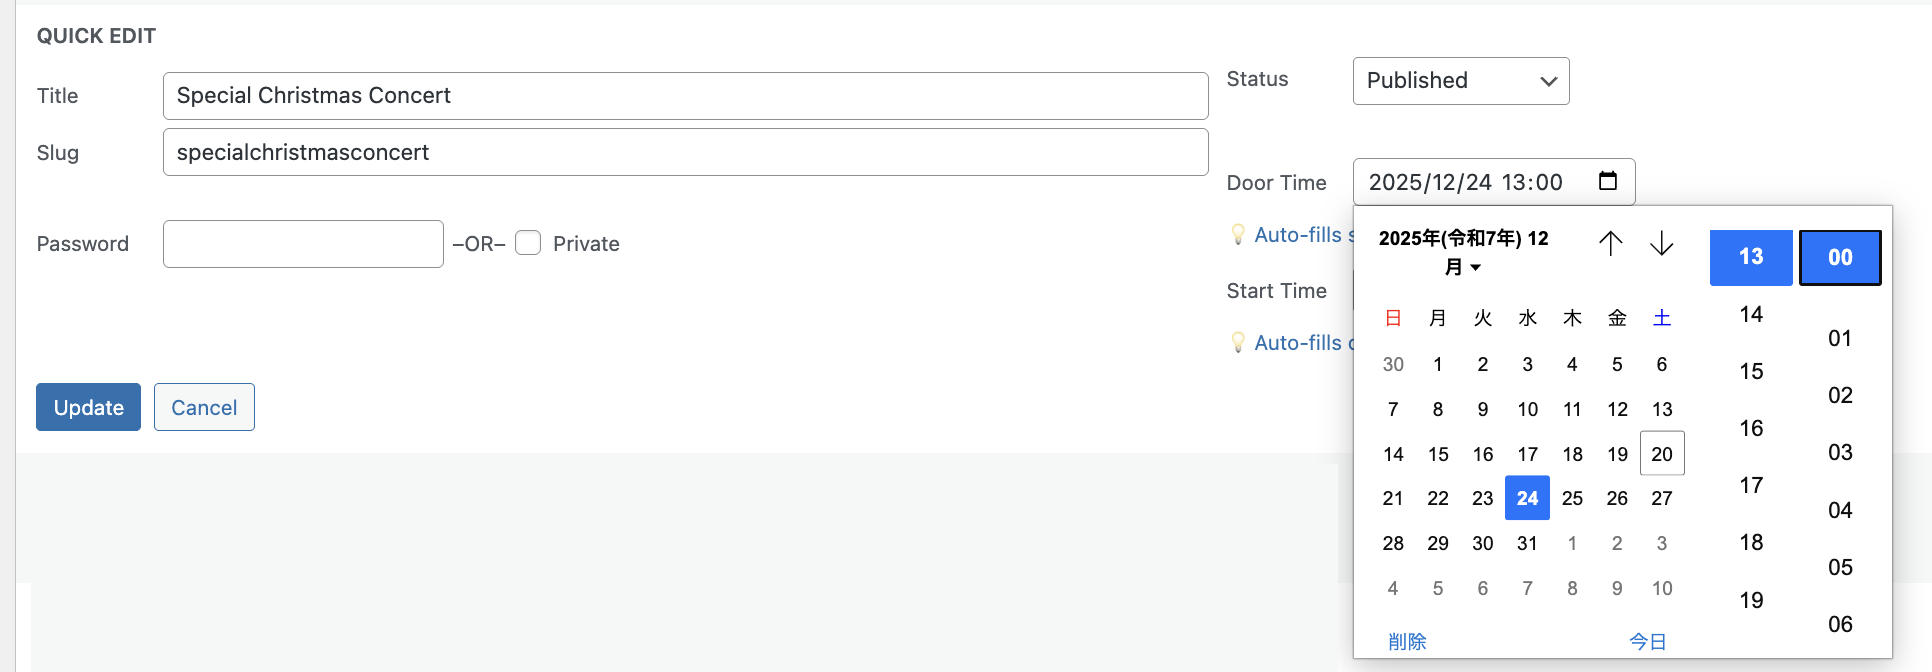Click 今日 to jump to today
Screen dimensions: 1932x672
click(1647, 642)
